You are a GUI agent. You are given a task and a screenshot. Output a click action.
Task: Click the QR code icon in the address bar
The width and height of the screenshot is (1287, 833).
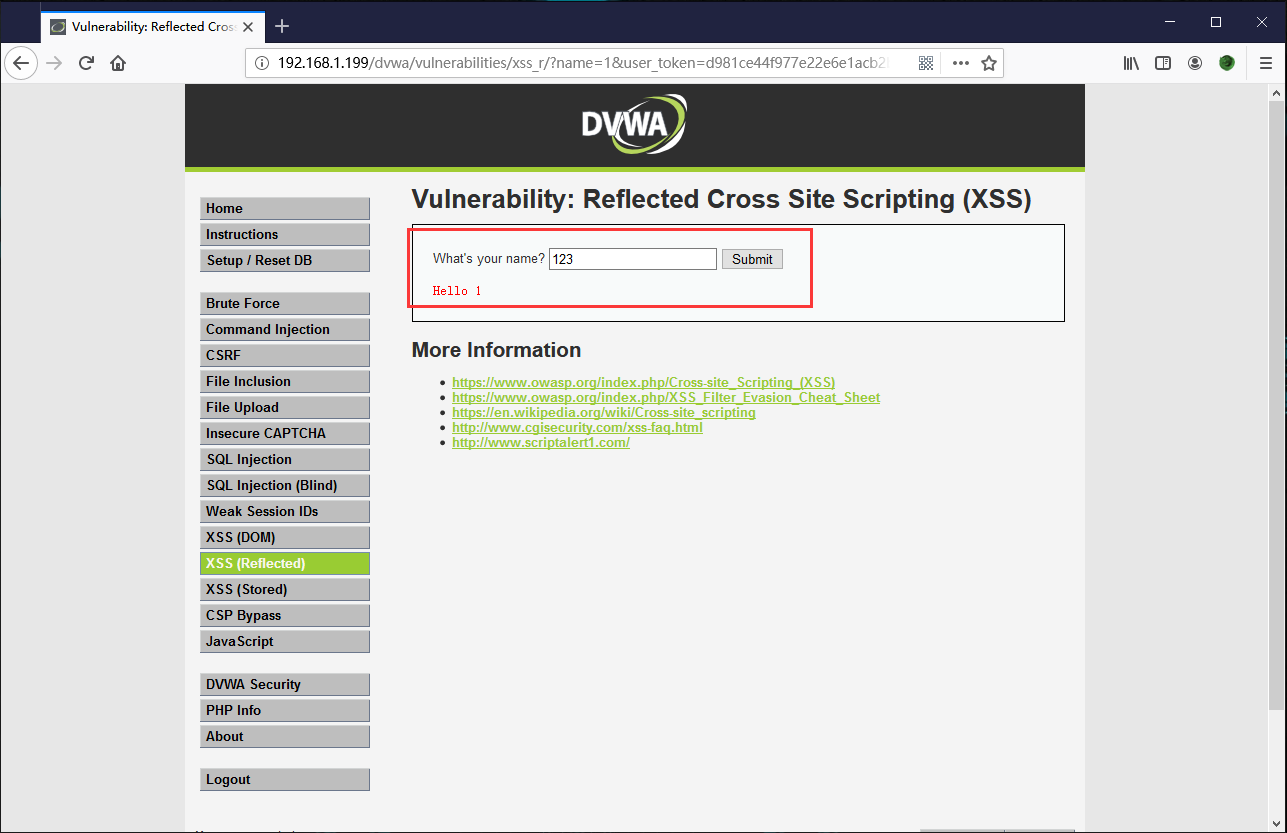(926, 62)
